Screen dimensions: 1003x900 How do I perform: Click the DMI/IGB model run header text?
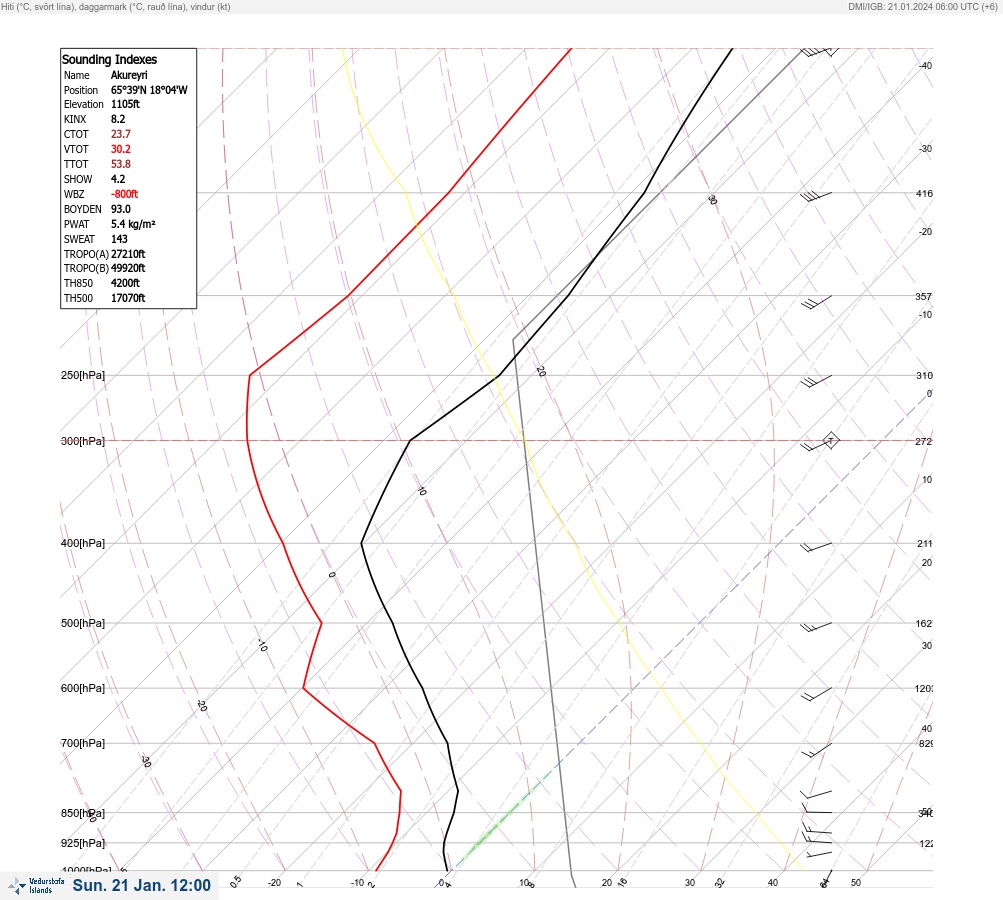(923, 6)
